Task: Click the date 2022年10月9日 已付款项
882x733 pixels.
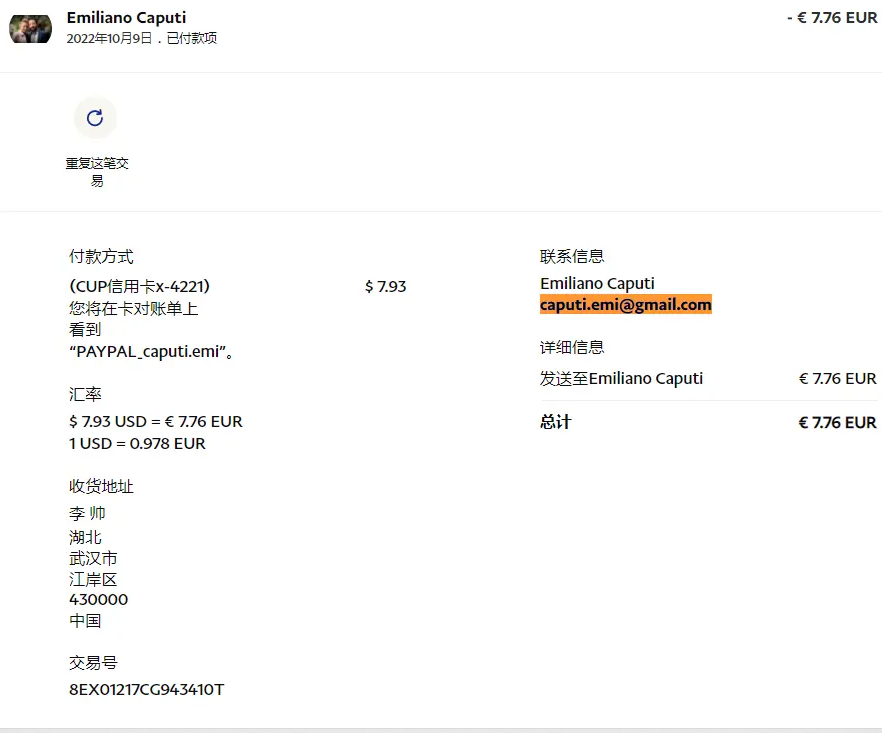Action: 142,38
